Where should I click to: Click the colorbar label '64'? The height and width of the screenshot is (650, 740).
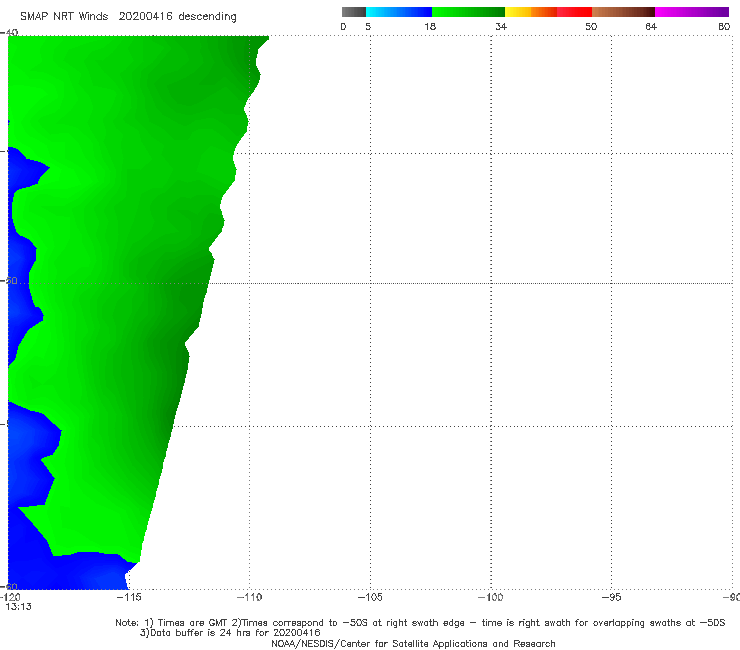[x=651, y=26]
